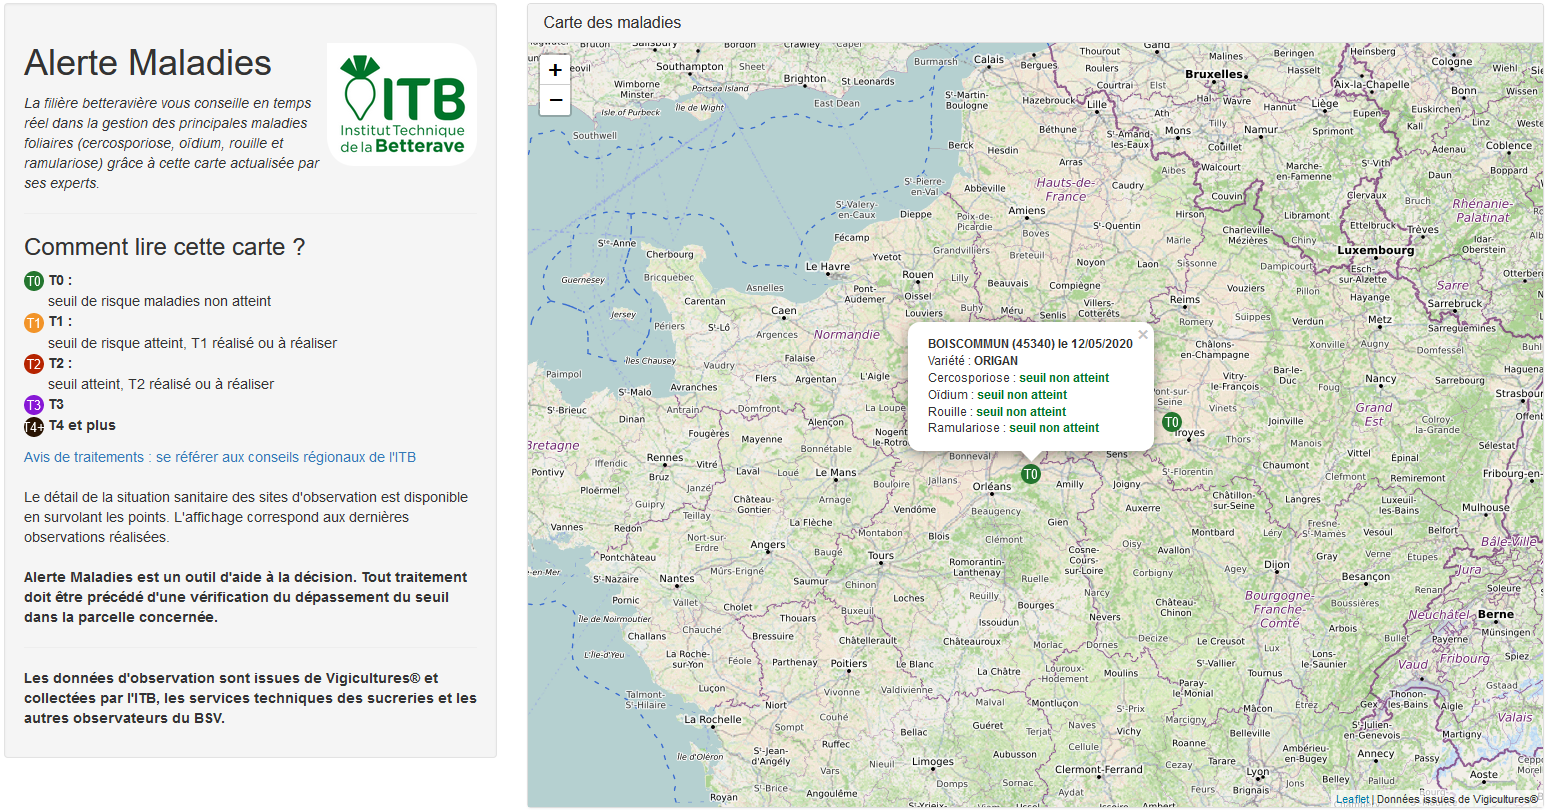Click the 'Variété : ORIGAN' line in popup
The height and width of the screenshot is (812, 1547).
click(x=973, y=361)
